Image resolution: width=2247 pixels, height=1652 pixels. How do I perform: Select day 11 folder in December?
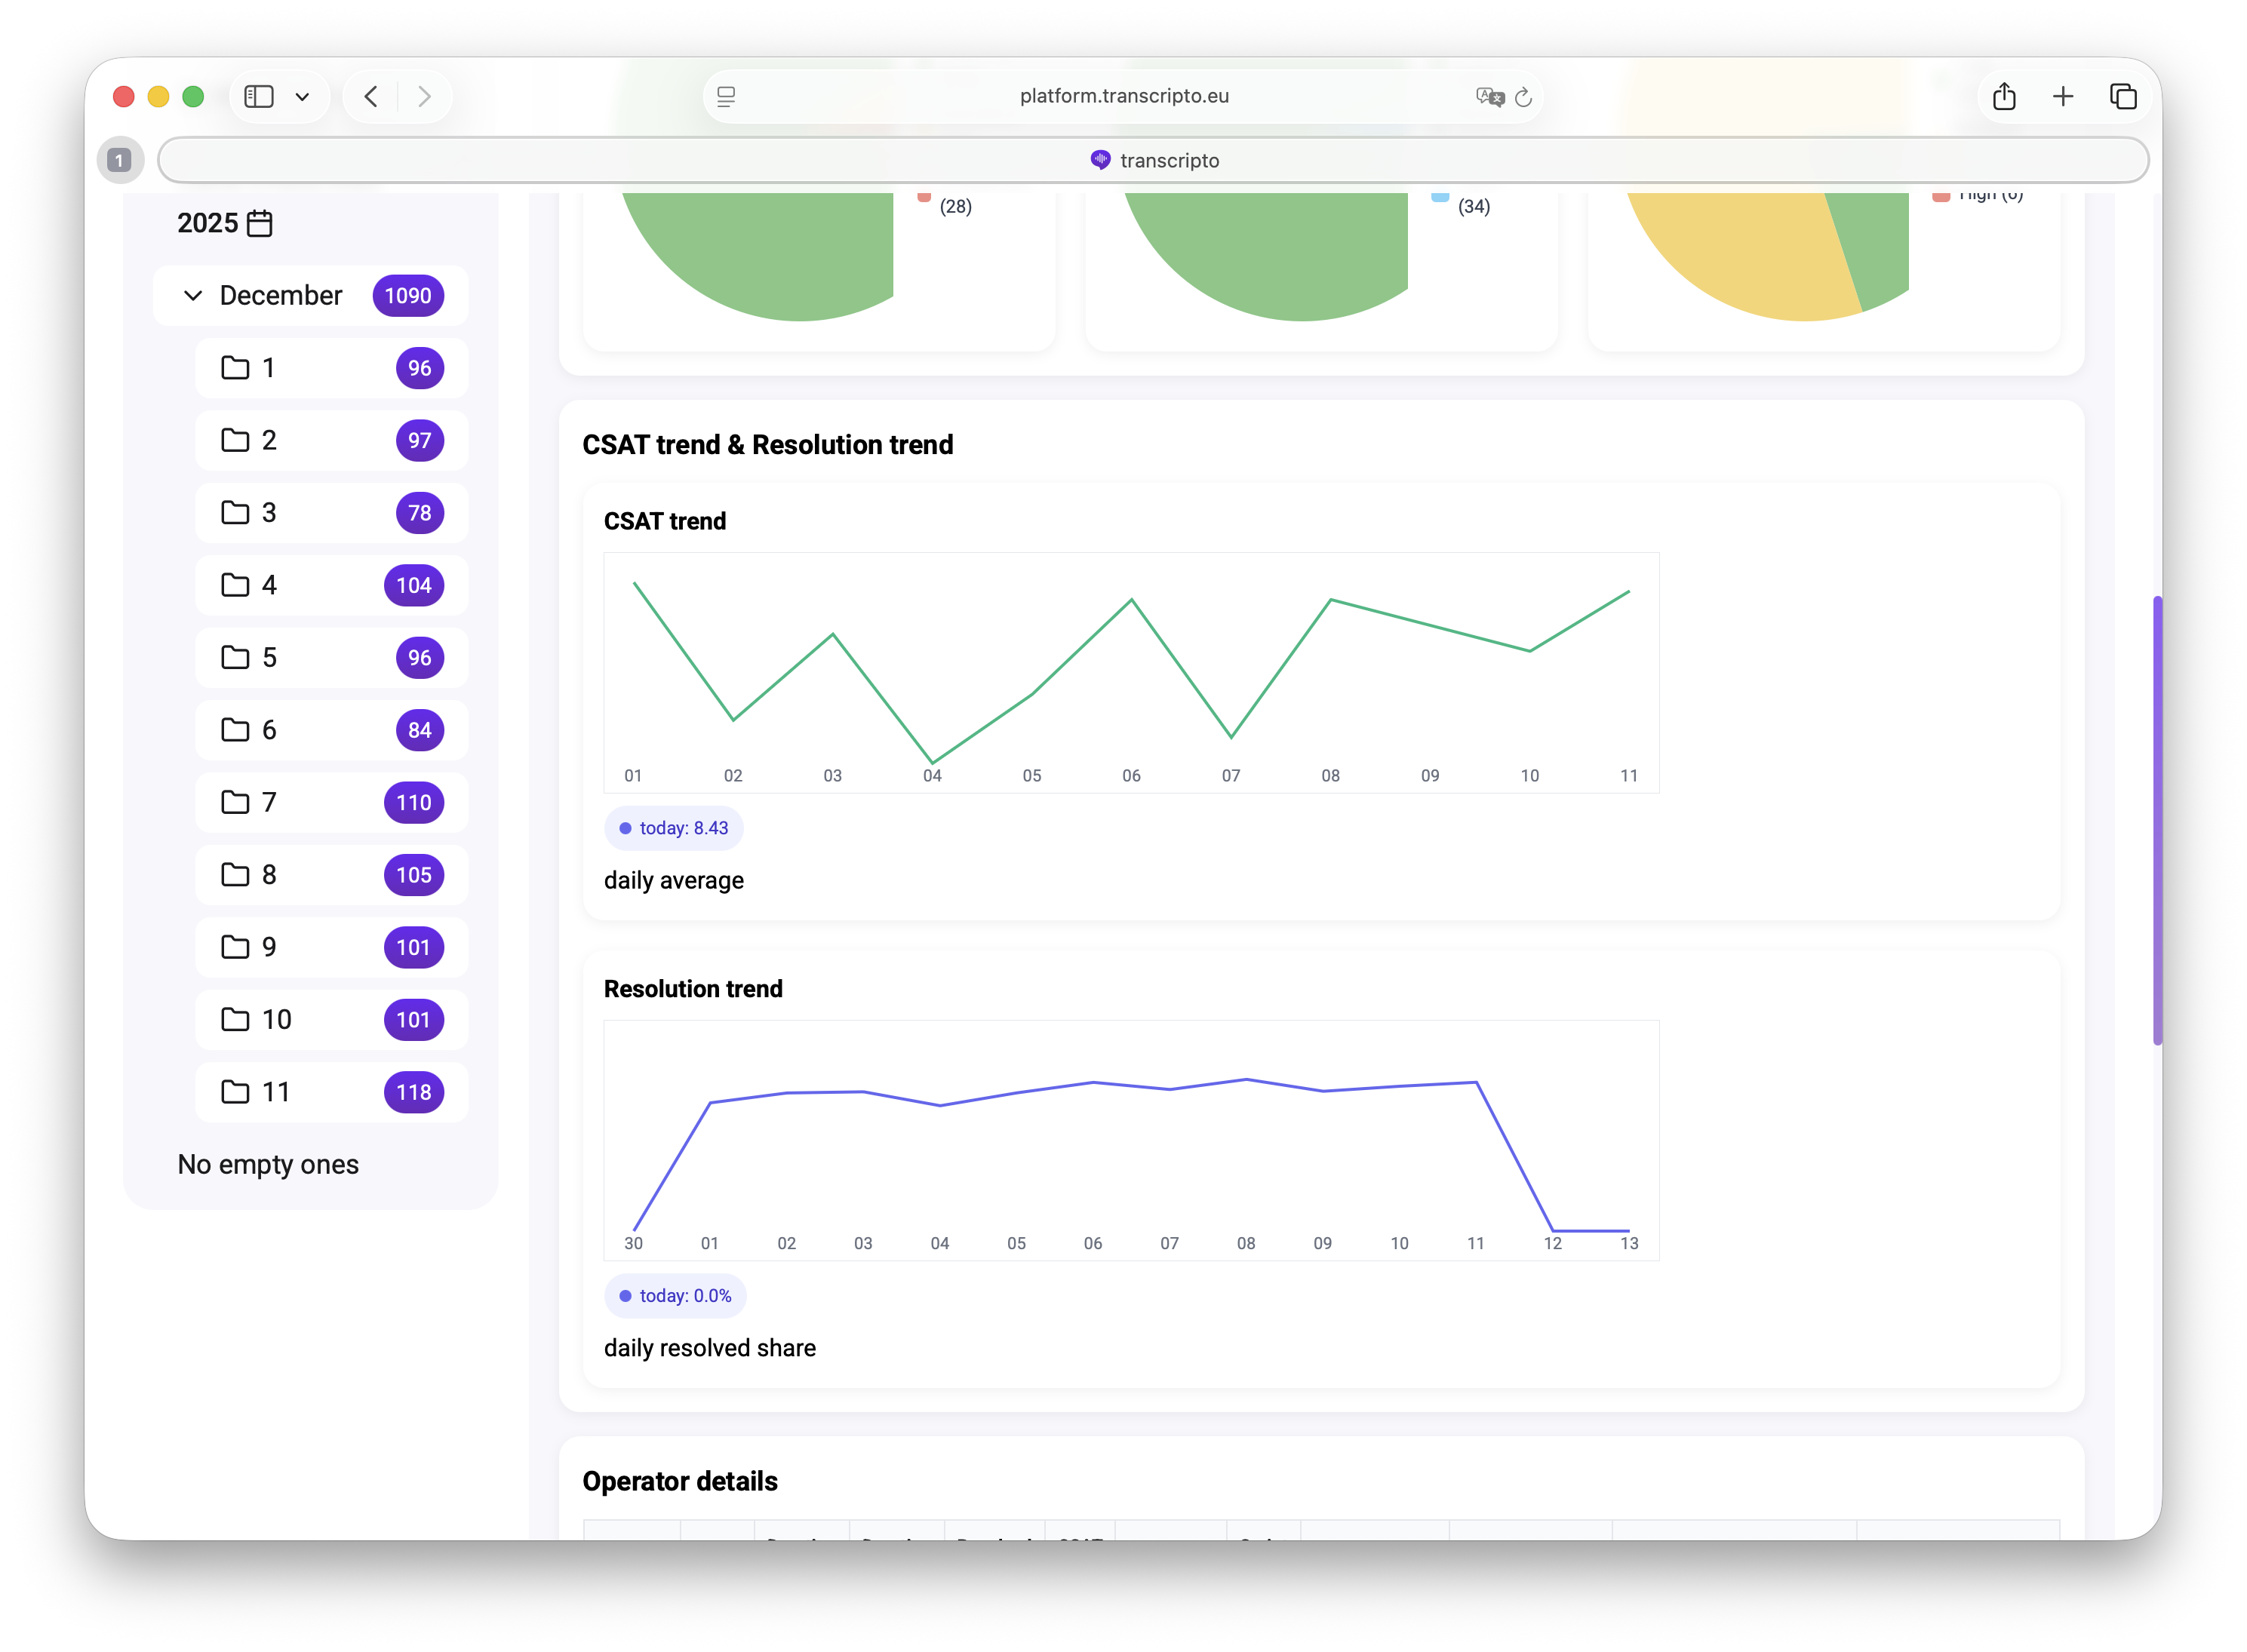pos(331,1092)
